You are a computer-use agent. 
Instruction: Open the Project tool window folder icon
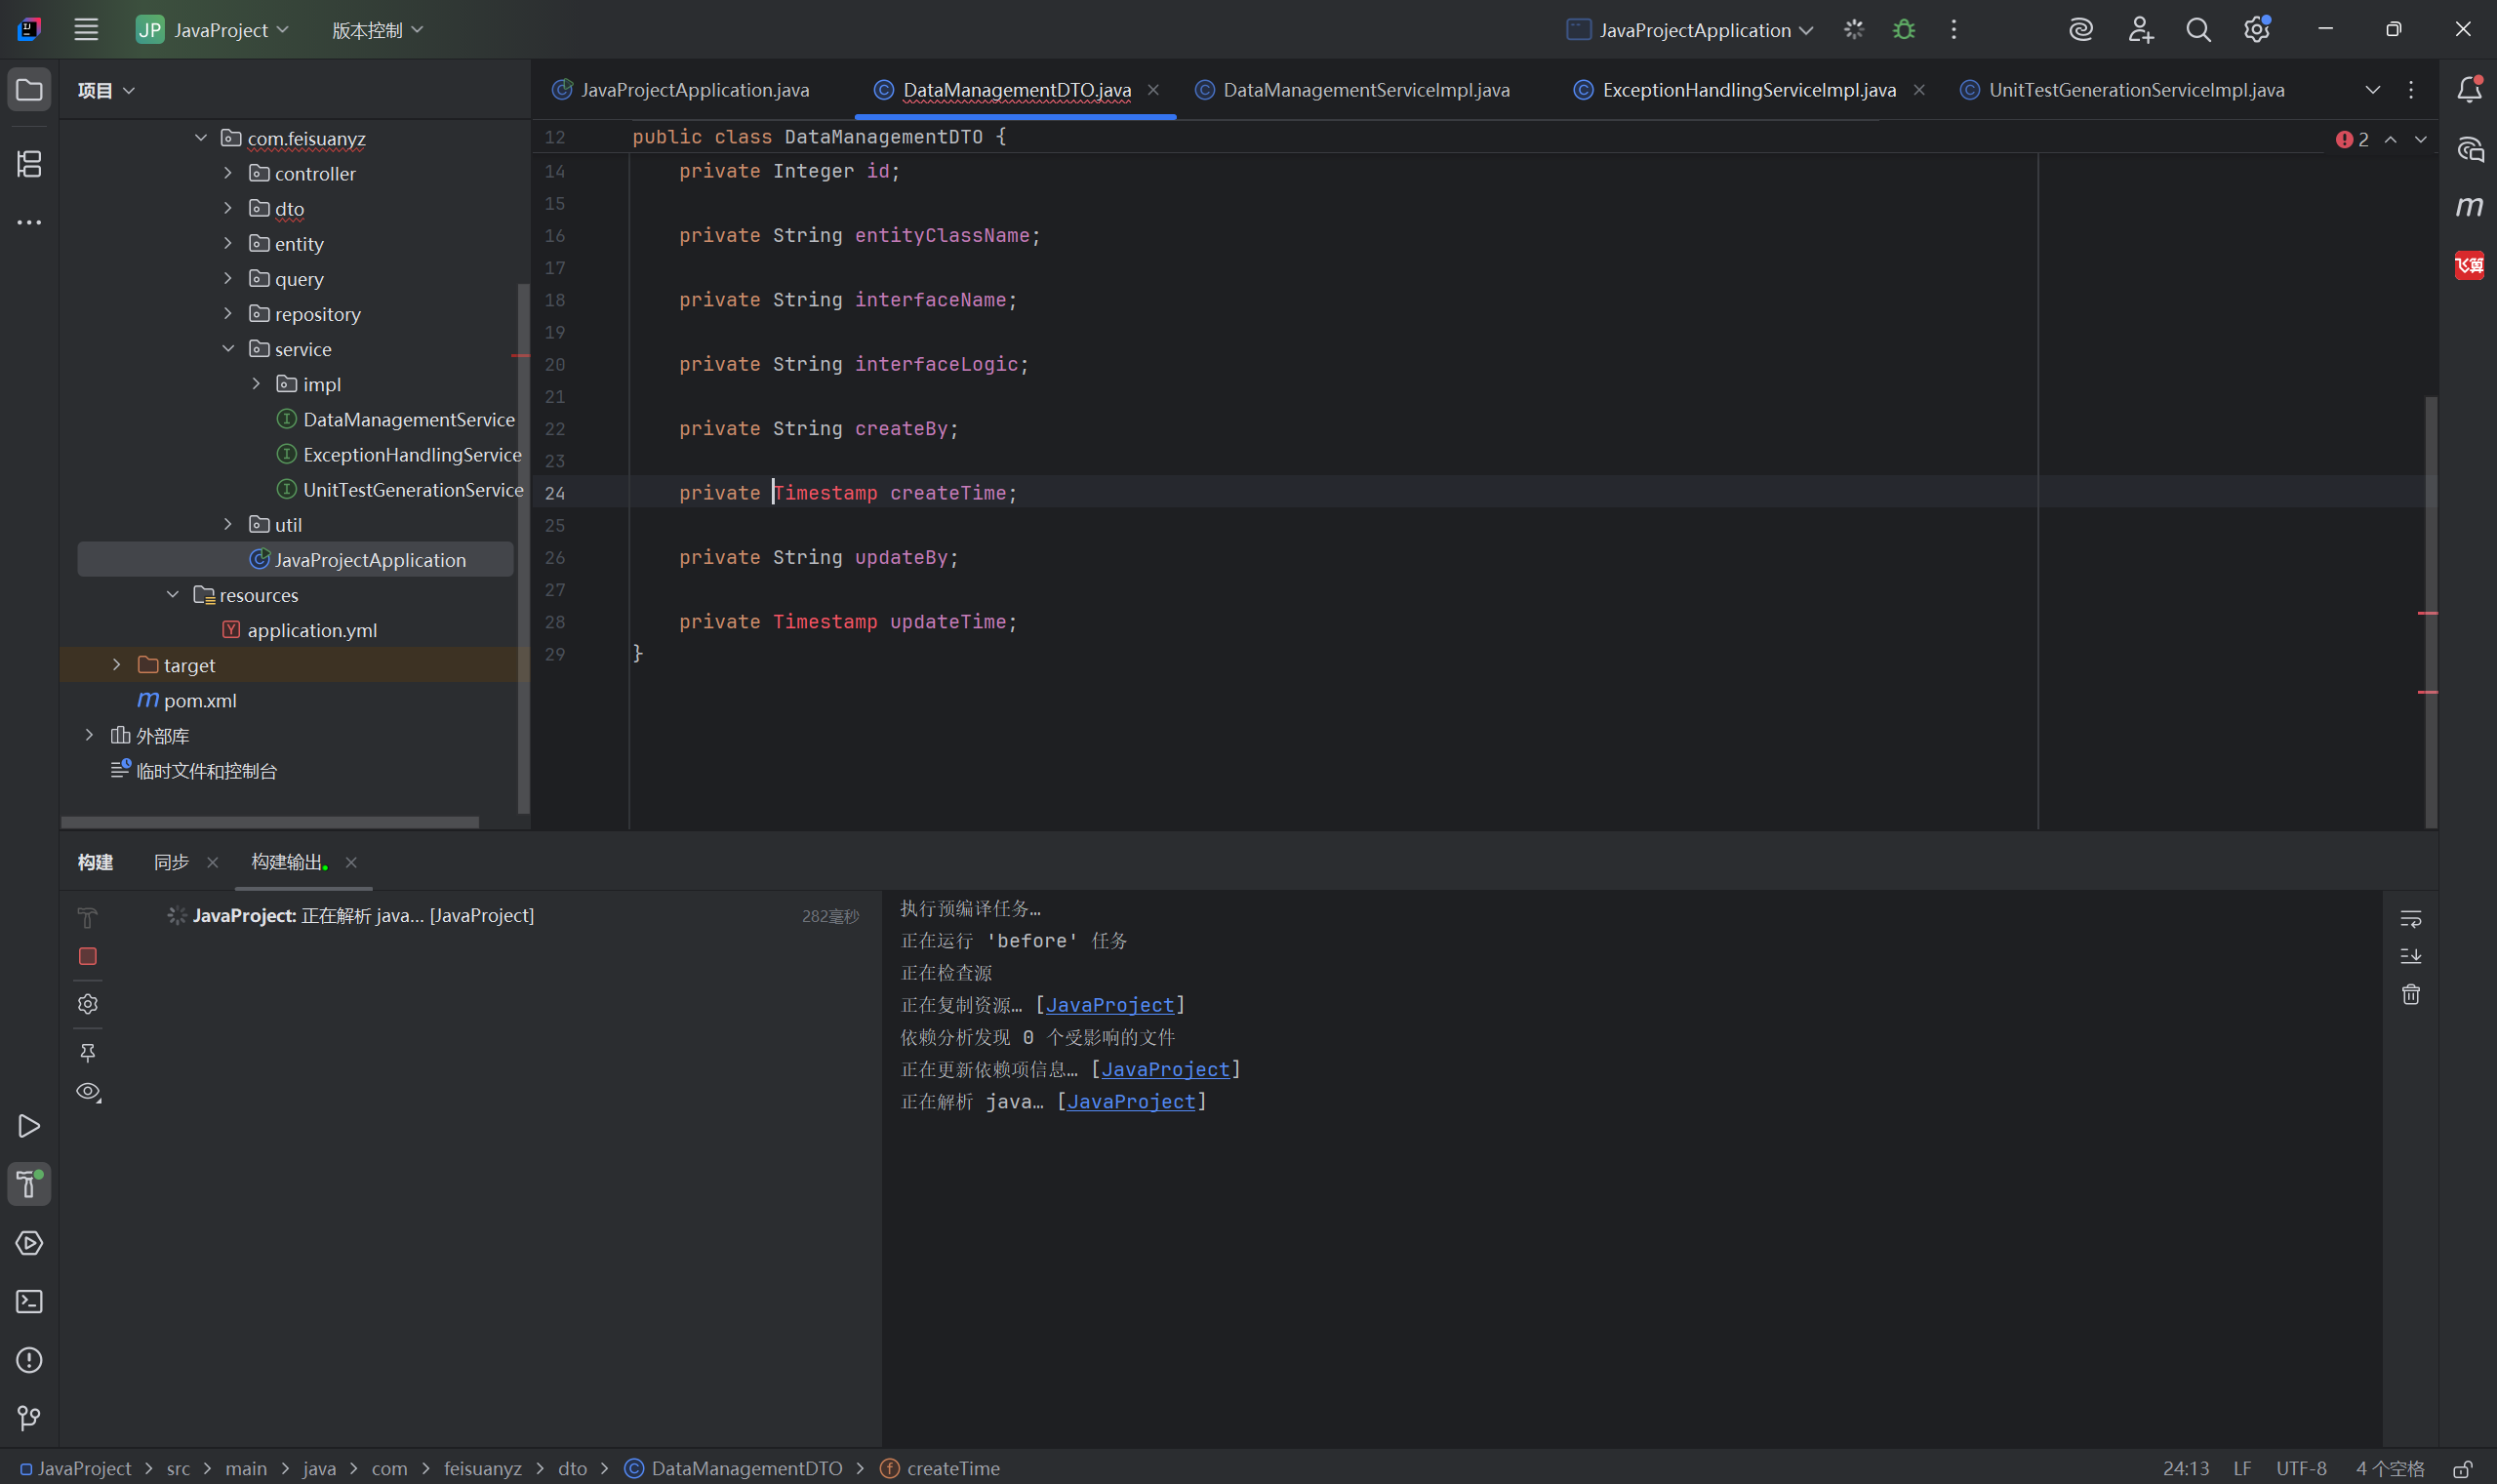click(x=29, y=90)
